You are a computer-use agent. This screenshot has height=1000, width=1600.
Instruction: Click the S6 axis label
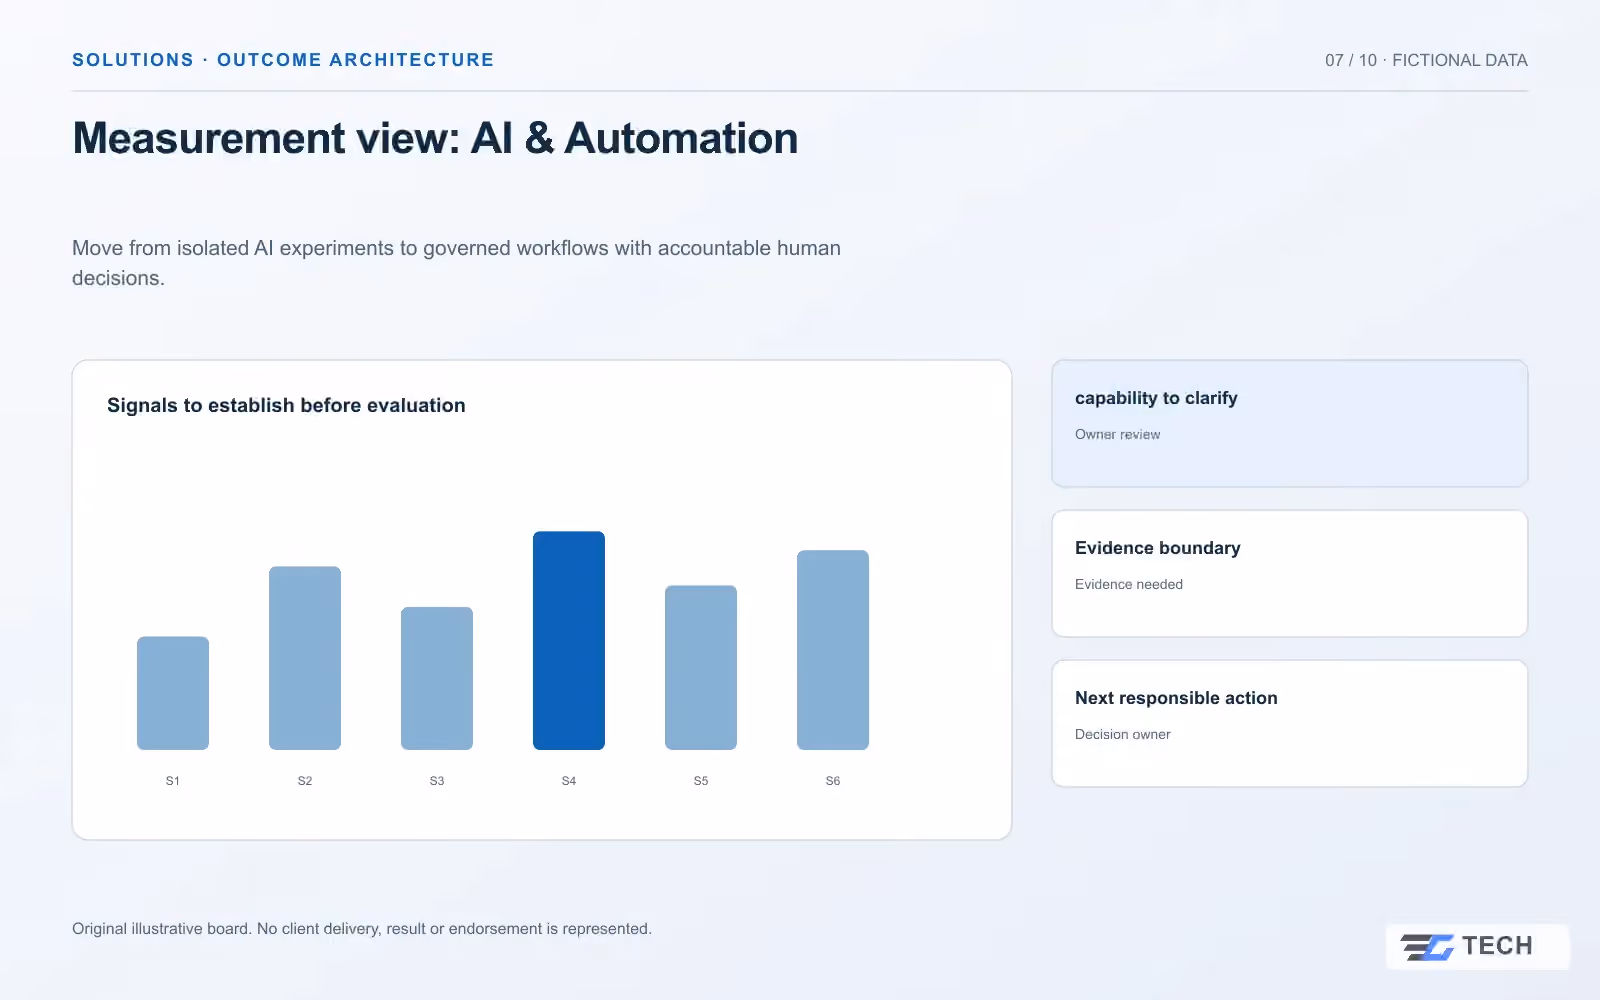833,781
